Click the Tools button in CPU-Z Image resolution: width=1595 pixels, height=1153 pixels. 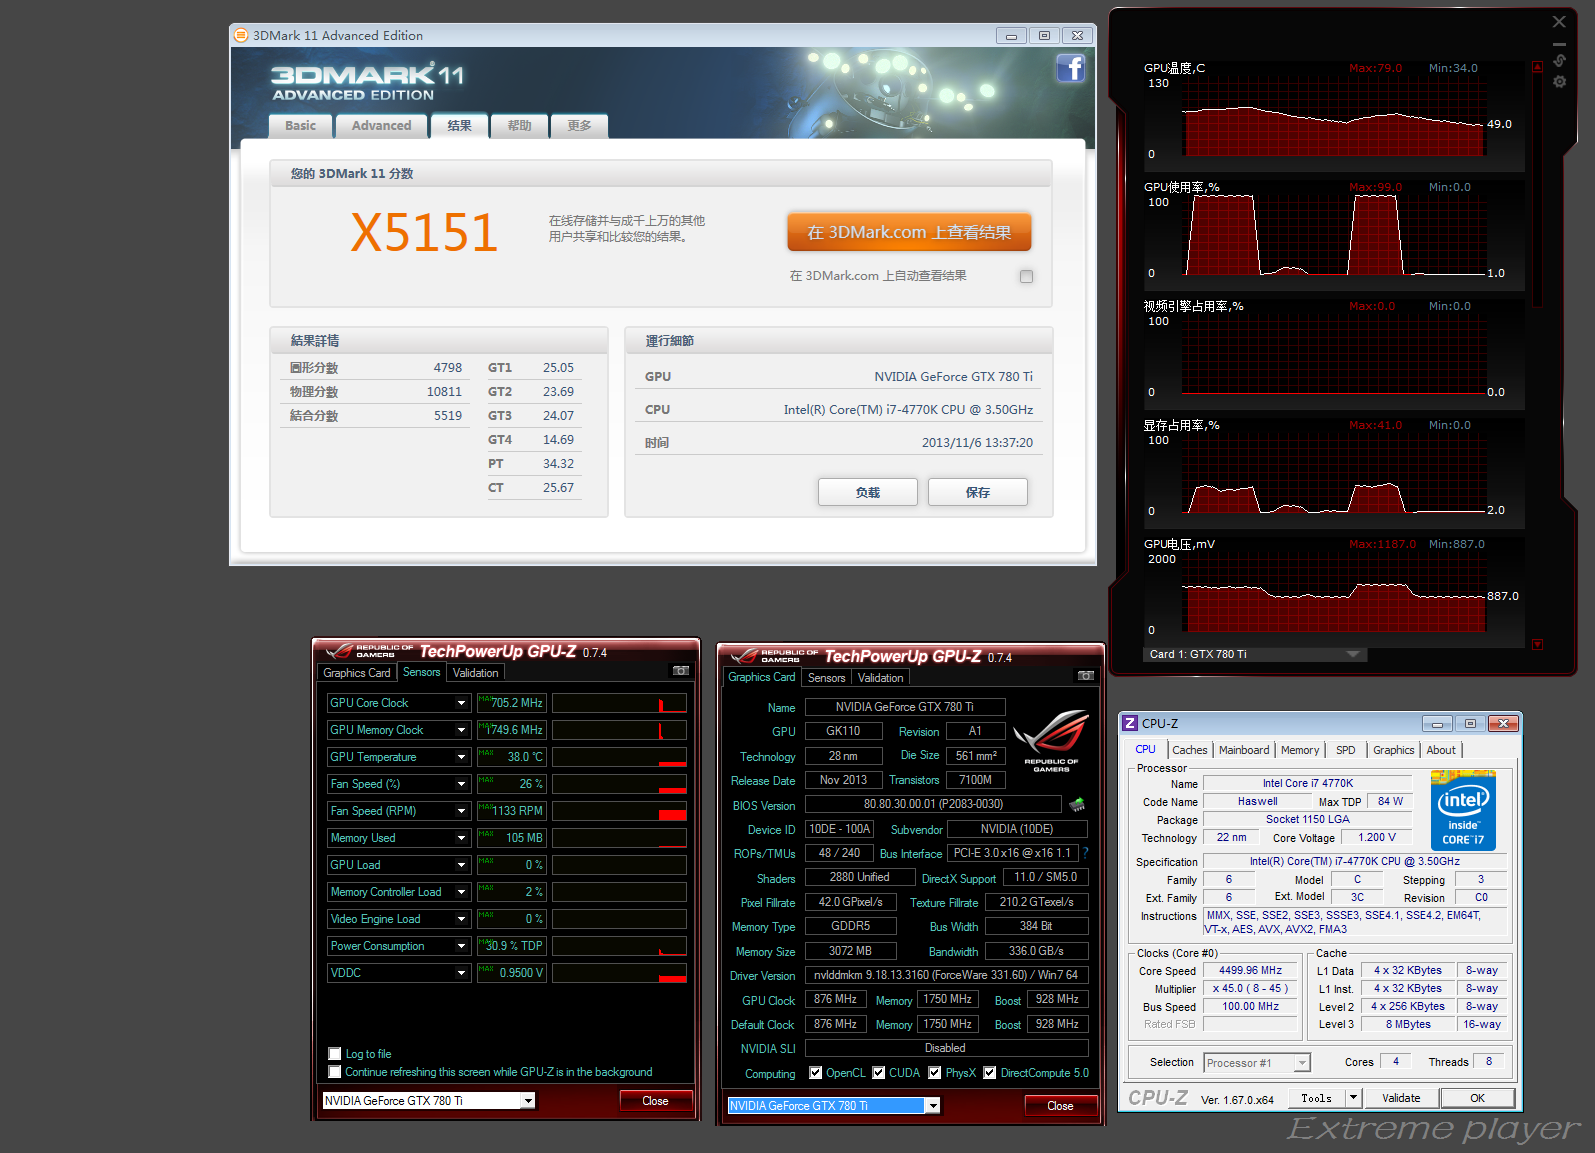click(x=1316, y=1097)
